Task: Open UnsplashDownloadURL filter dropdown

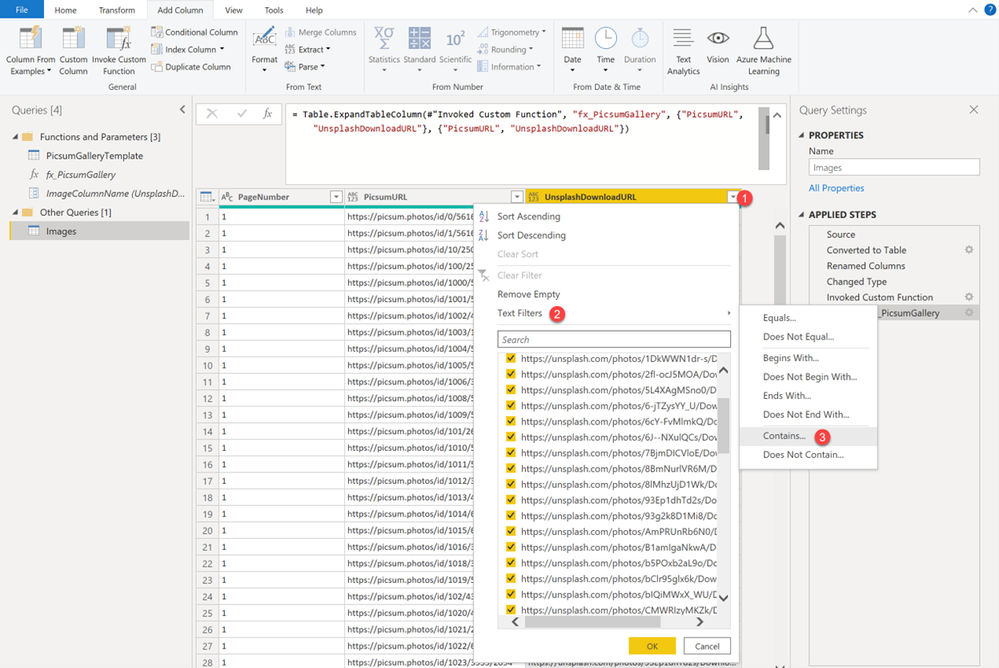Action: tap(733, 197)
